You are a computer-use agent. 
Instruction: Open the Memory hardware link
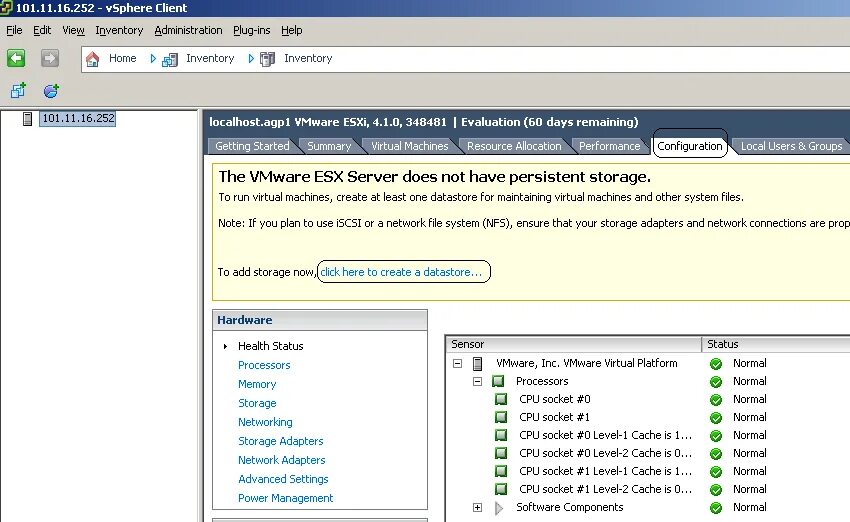pos(257,384)
